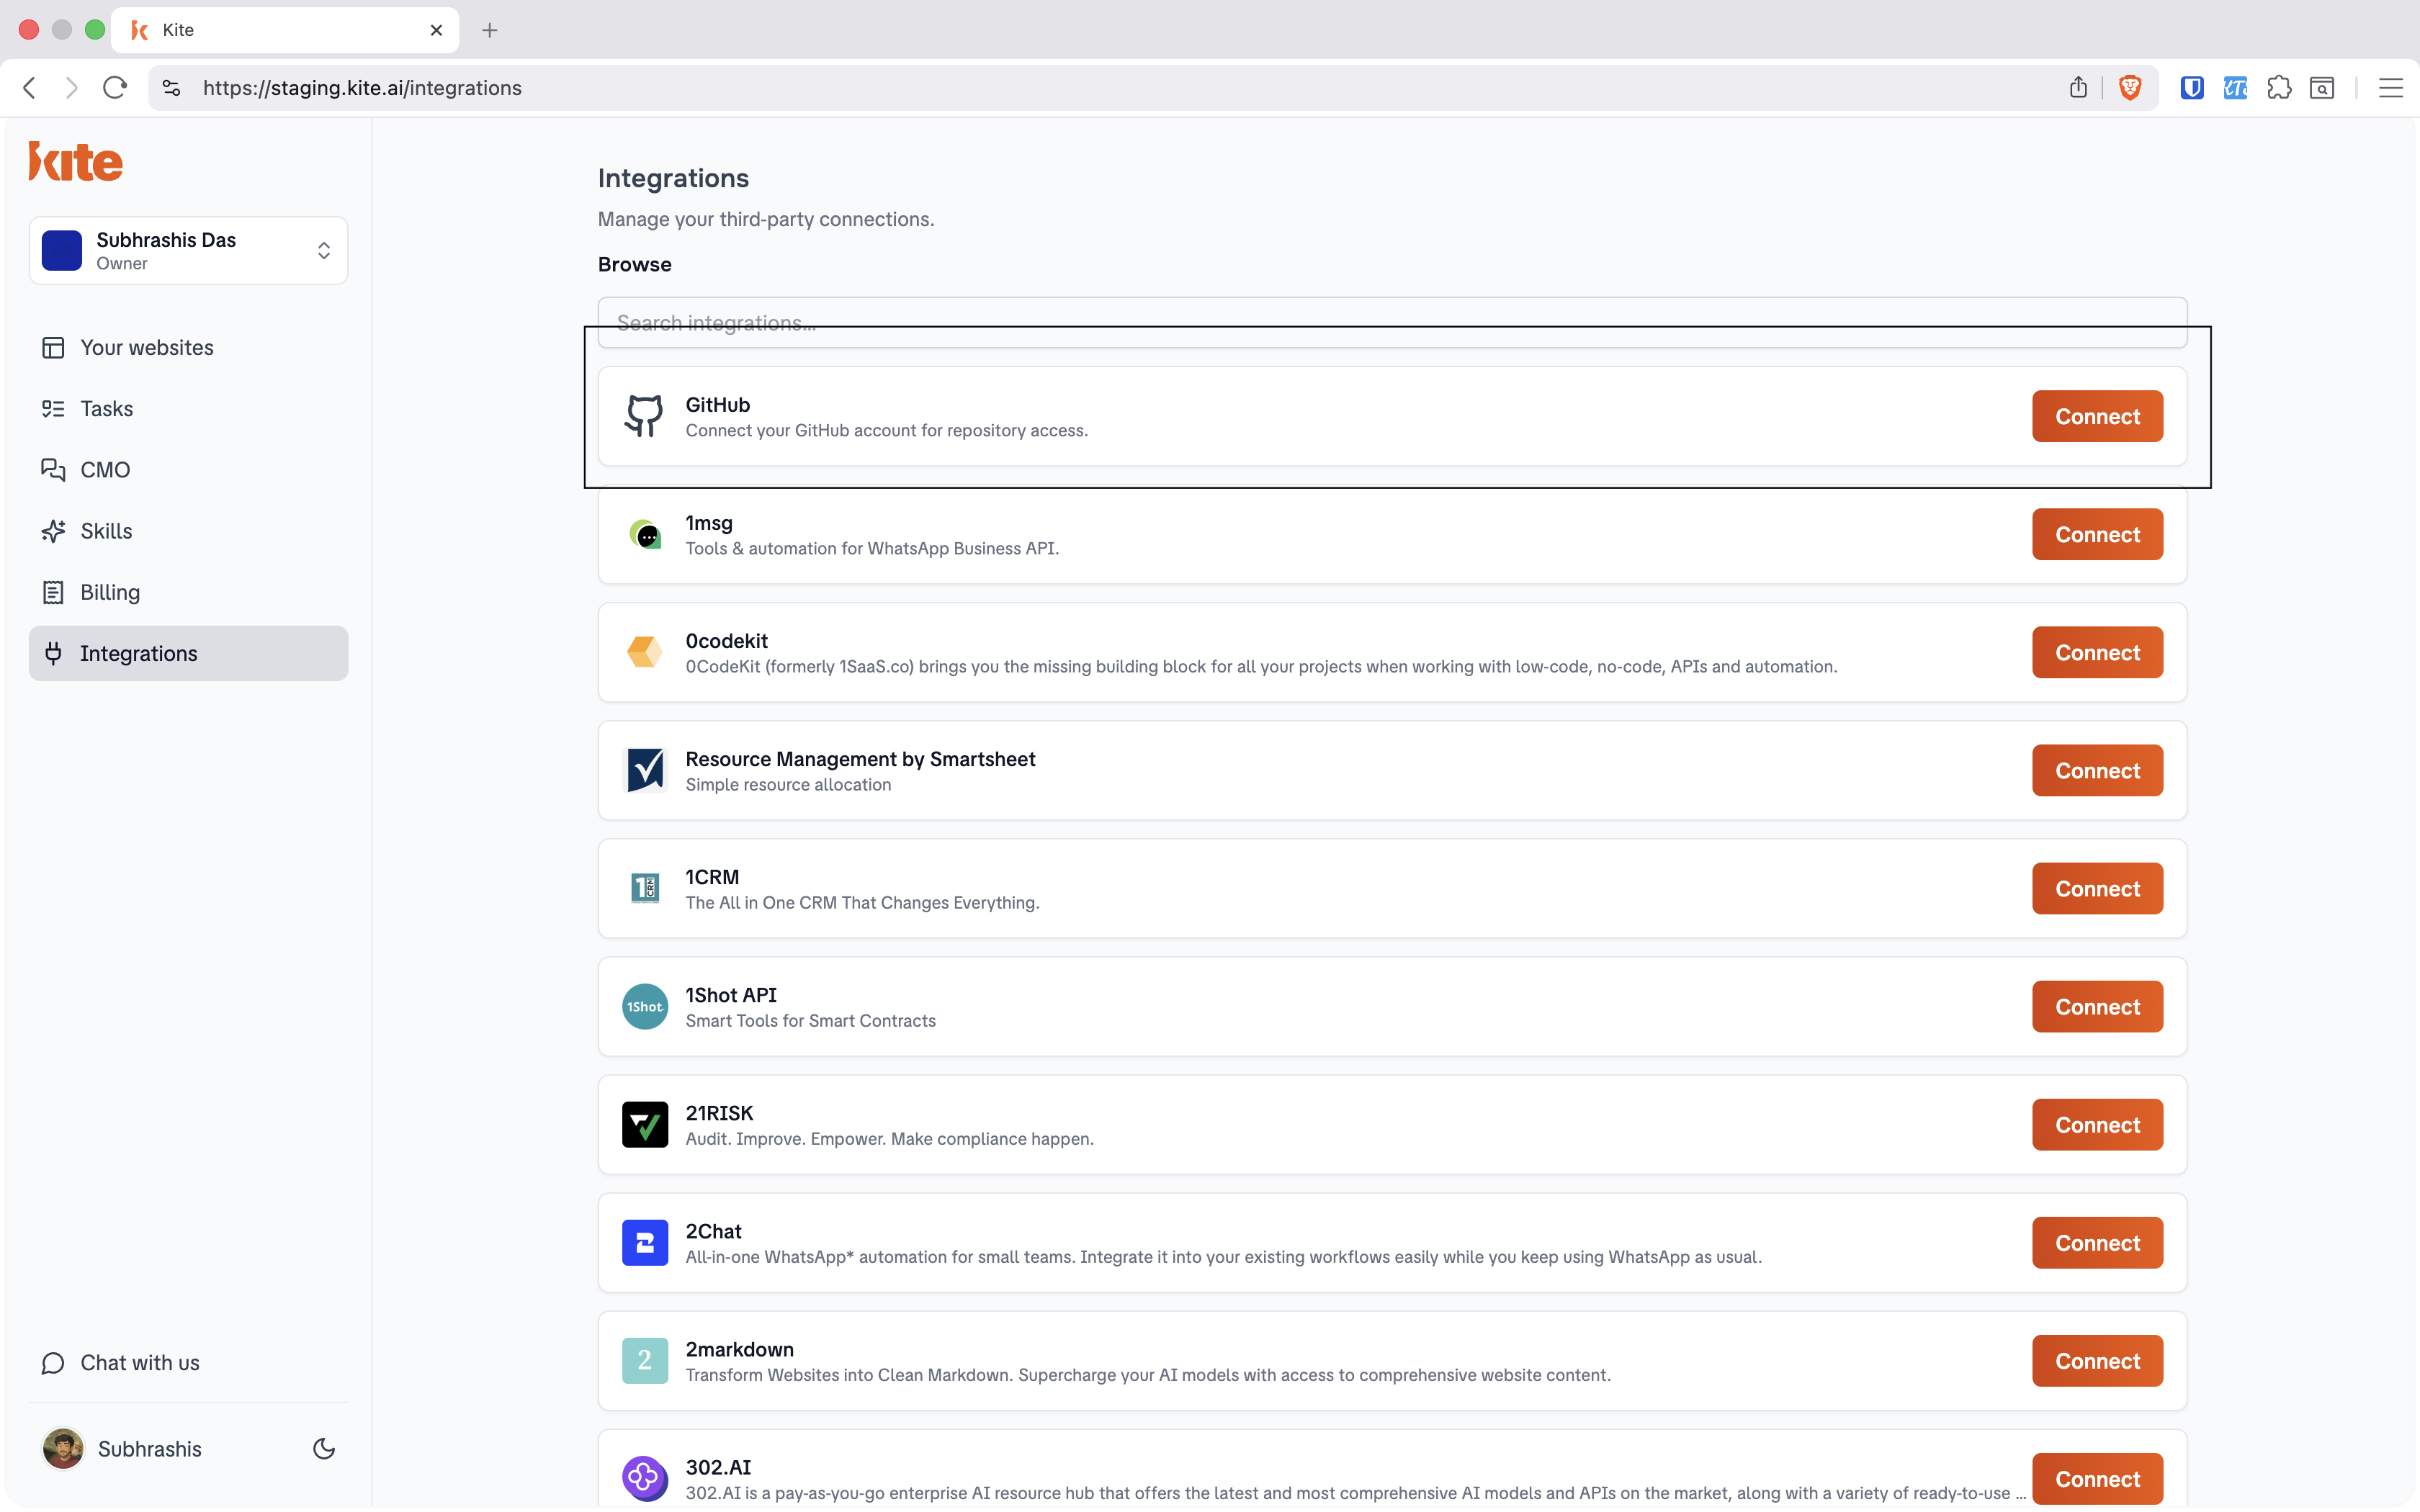The height and width of the screenshot is (1512, 2420).
Task: Click the 0codekit orange cube icon
Action: (x=644, y=652)
